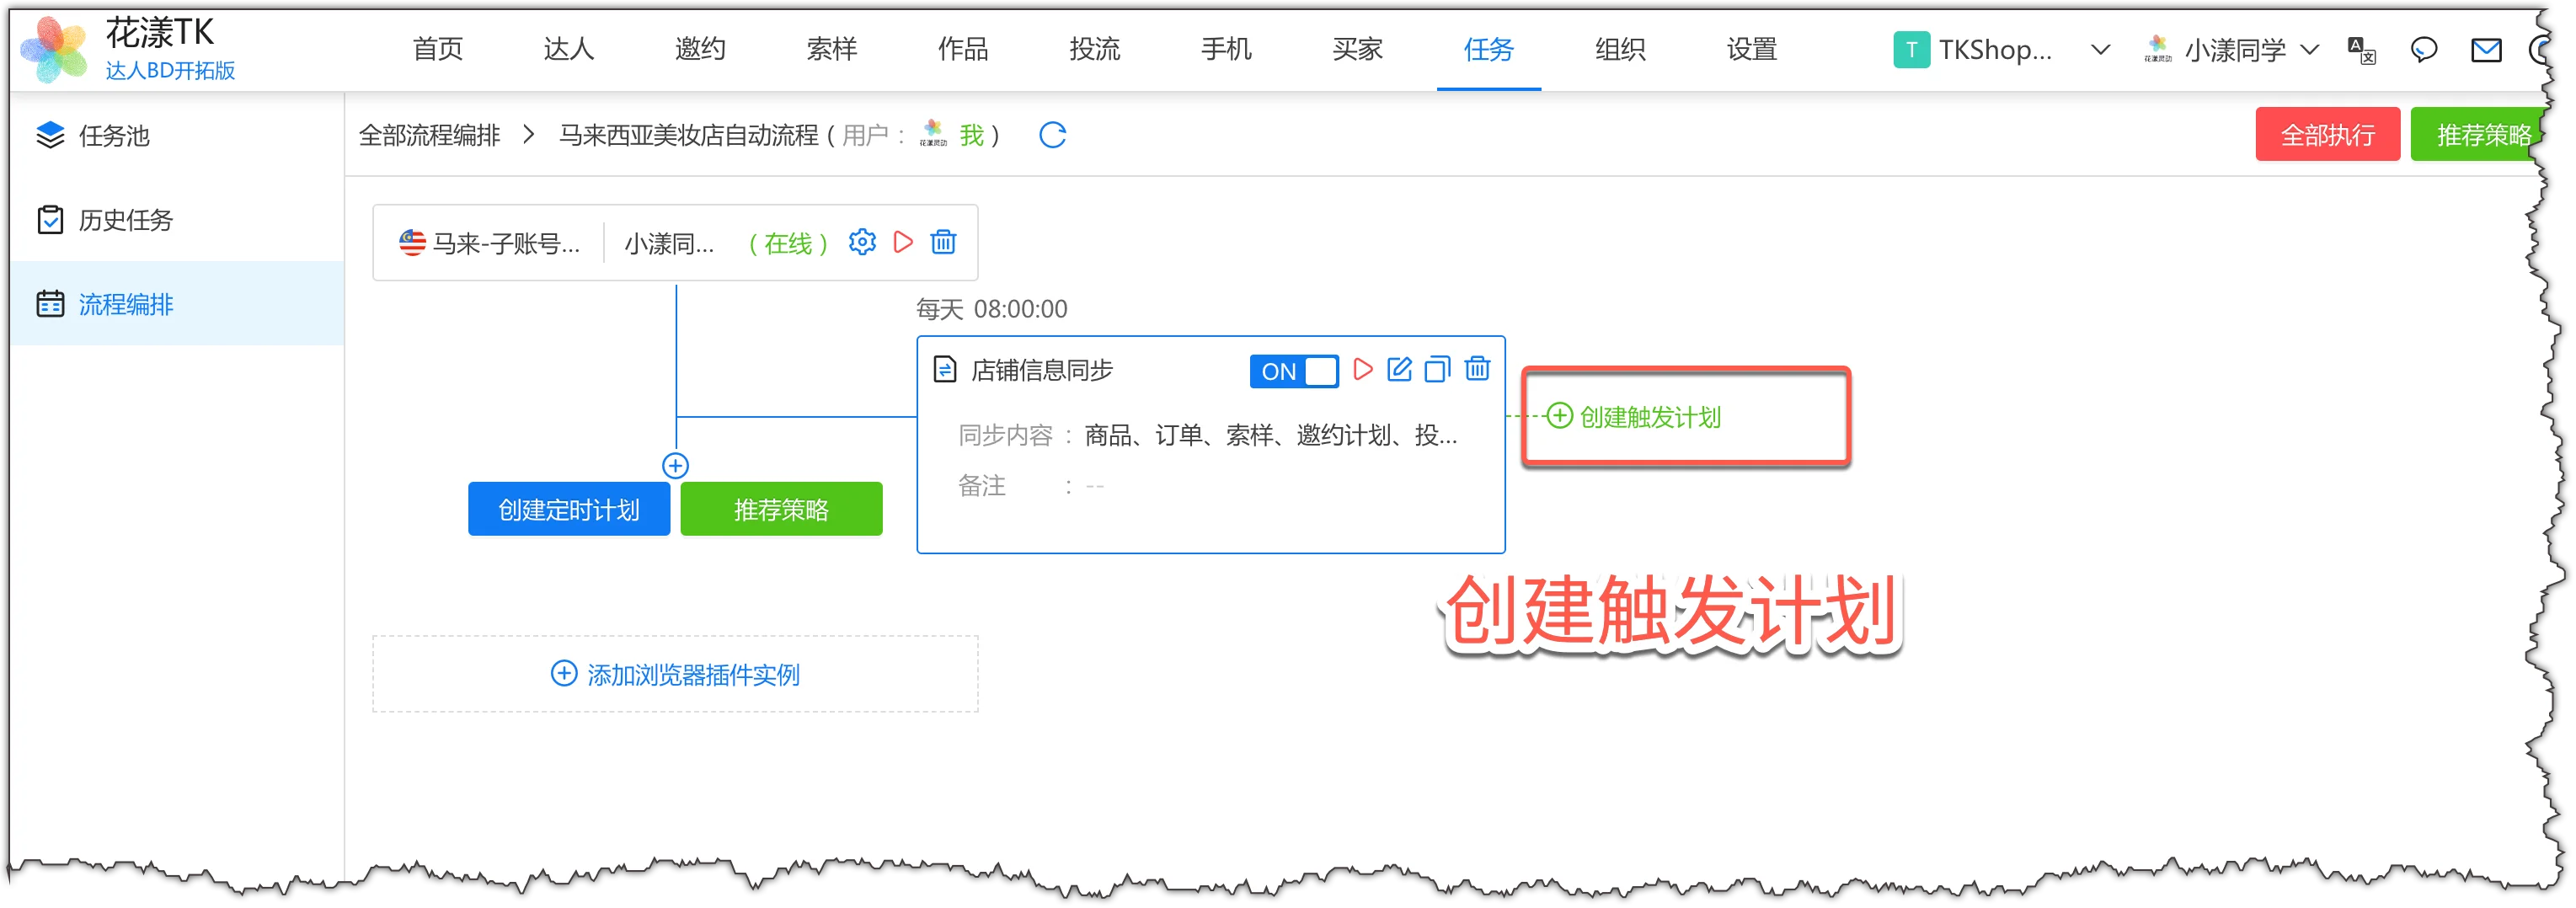2576x908 pixels.
Task: Click the blue 创建定时计划 button
Action: click(568, 509)
